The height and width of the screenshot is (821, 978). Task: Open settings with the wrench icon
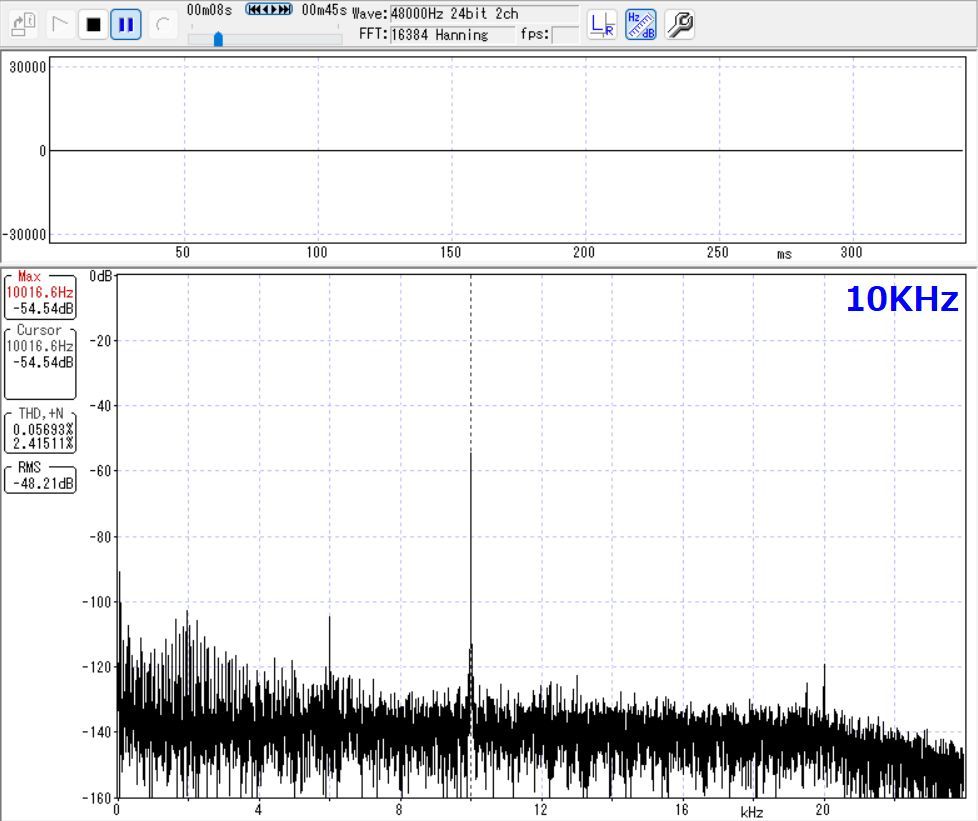click(680, 25)
